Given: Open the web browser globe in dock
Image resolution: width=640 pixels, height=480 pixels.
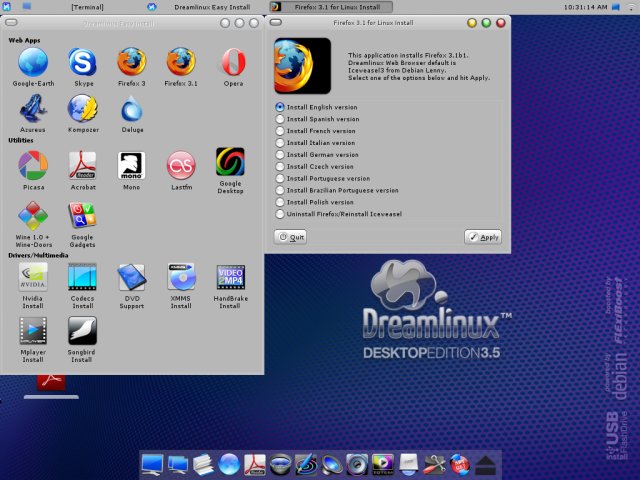Looking at the screenshot, I should [x=229, y=464].
